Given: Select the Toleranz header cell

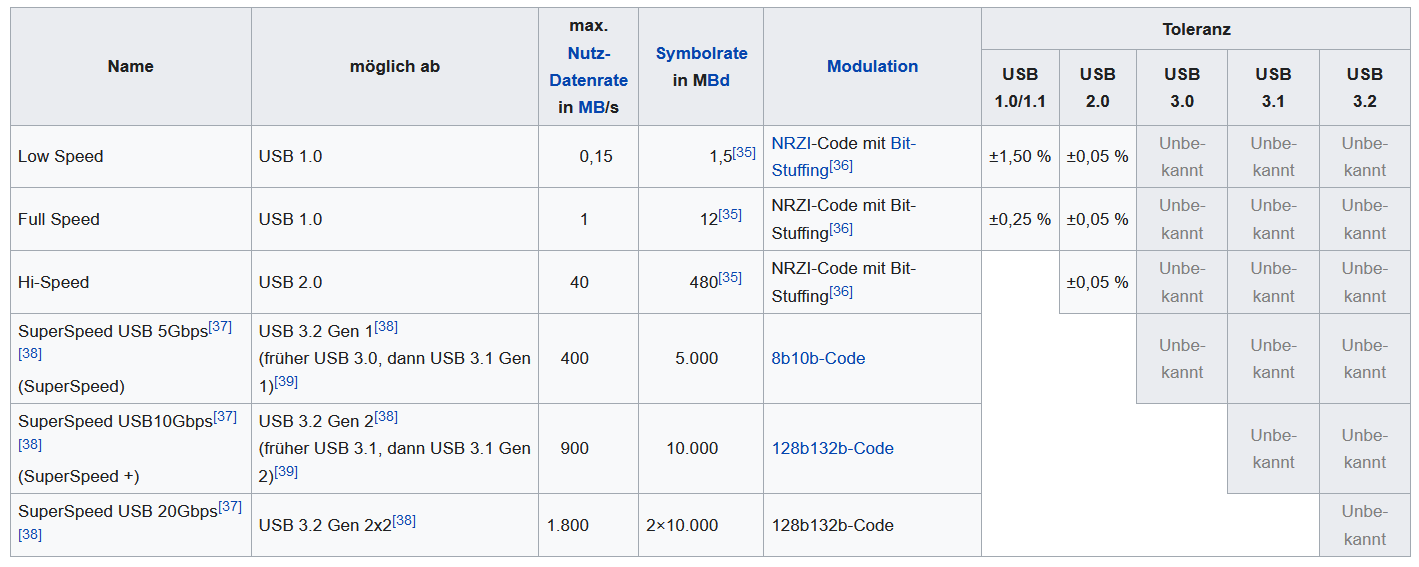Looking at the screenshot, I should coord(1196,29).
